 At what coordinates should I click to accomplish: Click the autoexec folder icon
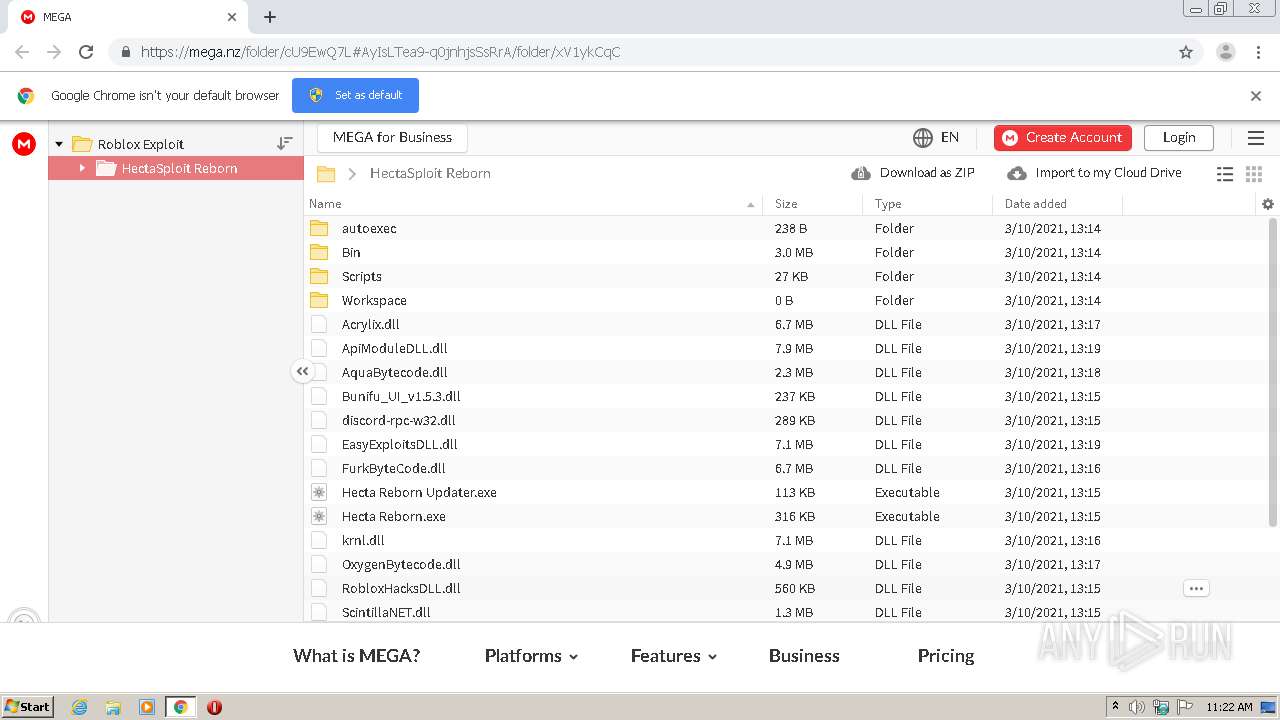[x=319, y=228]
